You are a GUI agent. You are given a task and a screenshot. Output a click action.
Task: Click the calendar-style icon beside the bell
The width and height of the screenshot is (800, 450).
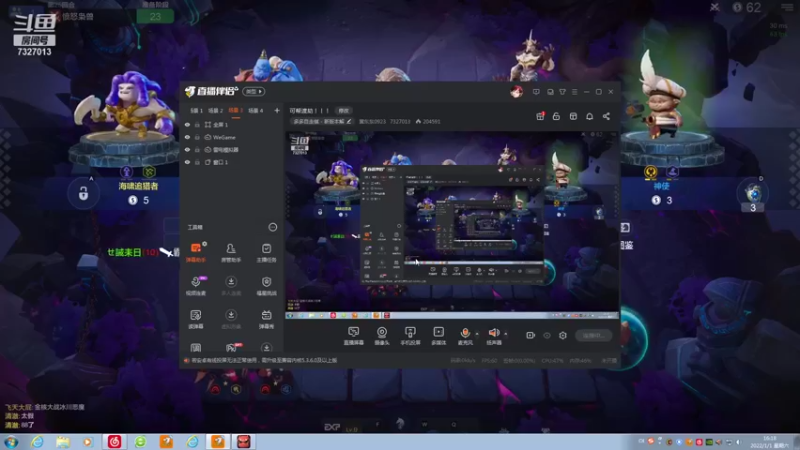click(573, 116)
